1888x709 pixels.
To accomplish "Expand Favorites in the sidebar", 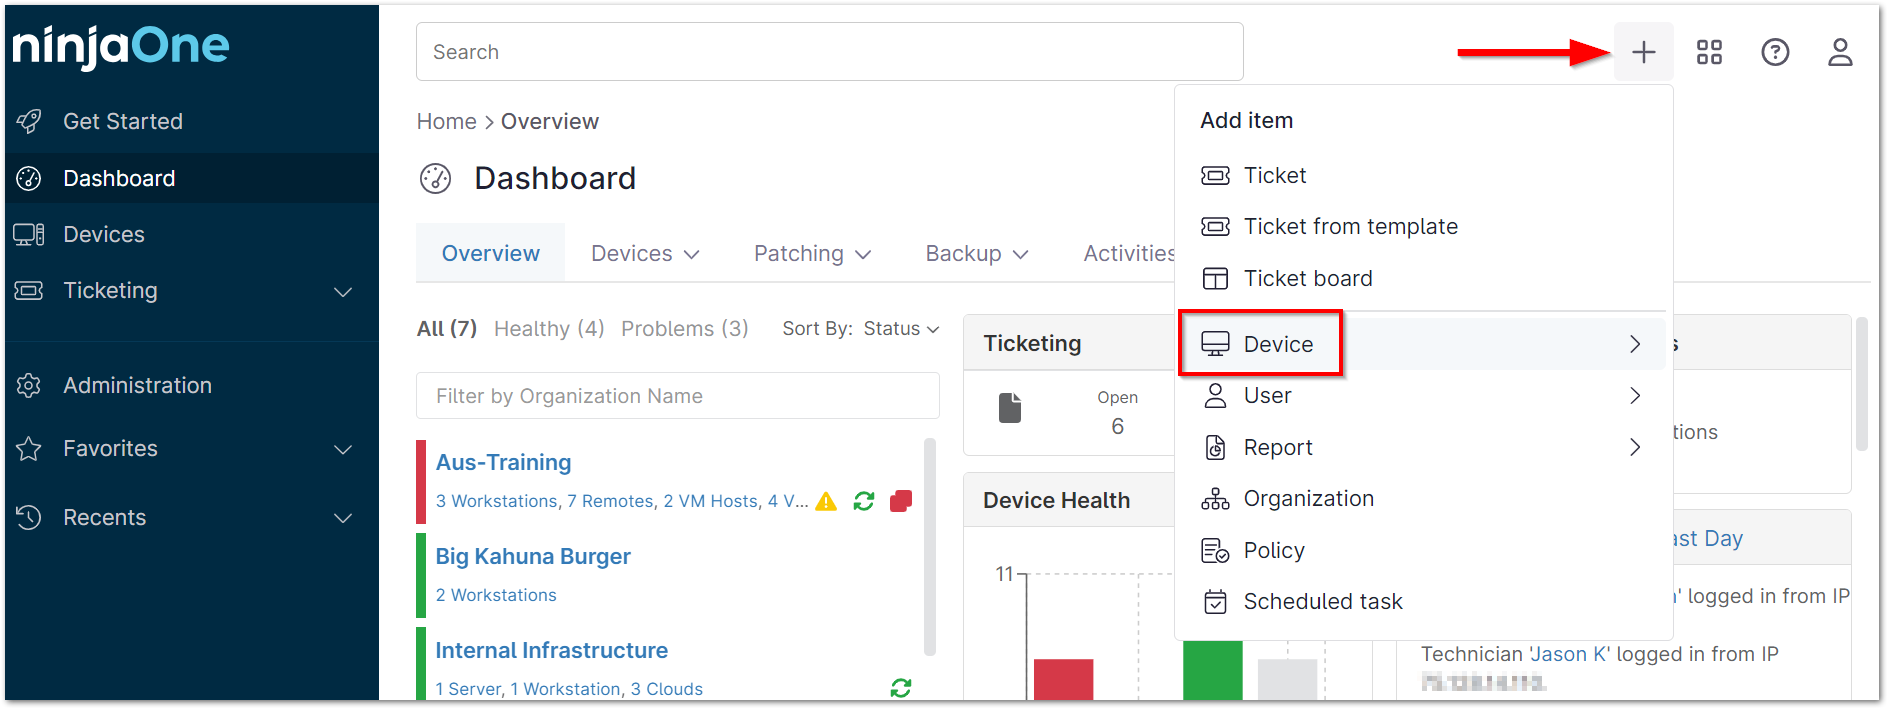I will [343, 449].
